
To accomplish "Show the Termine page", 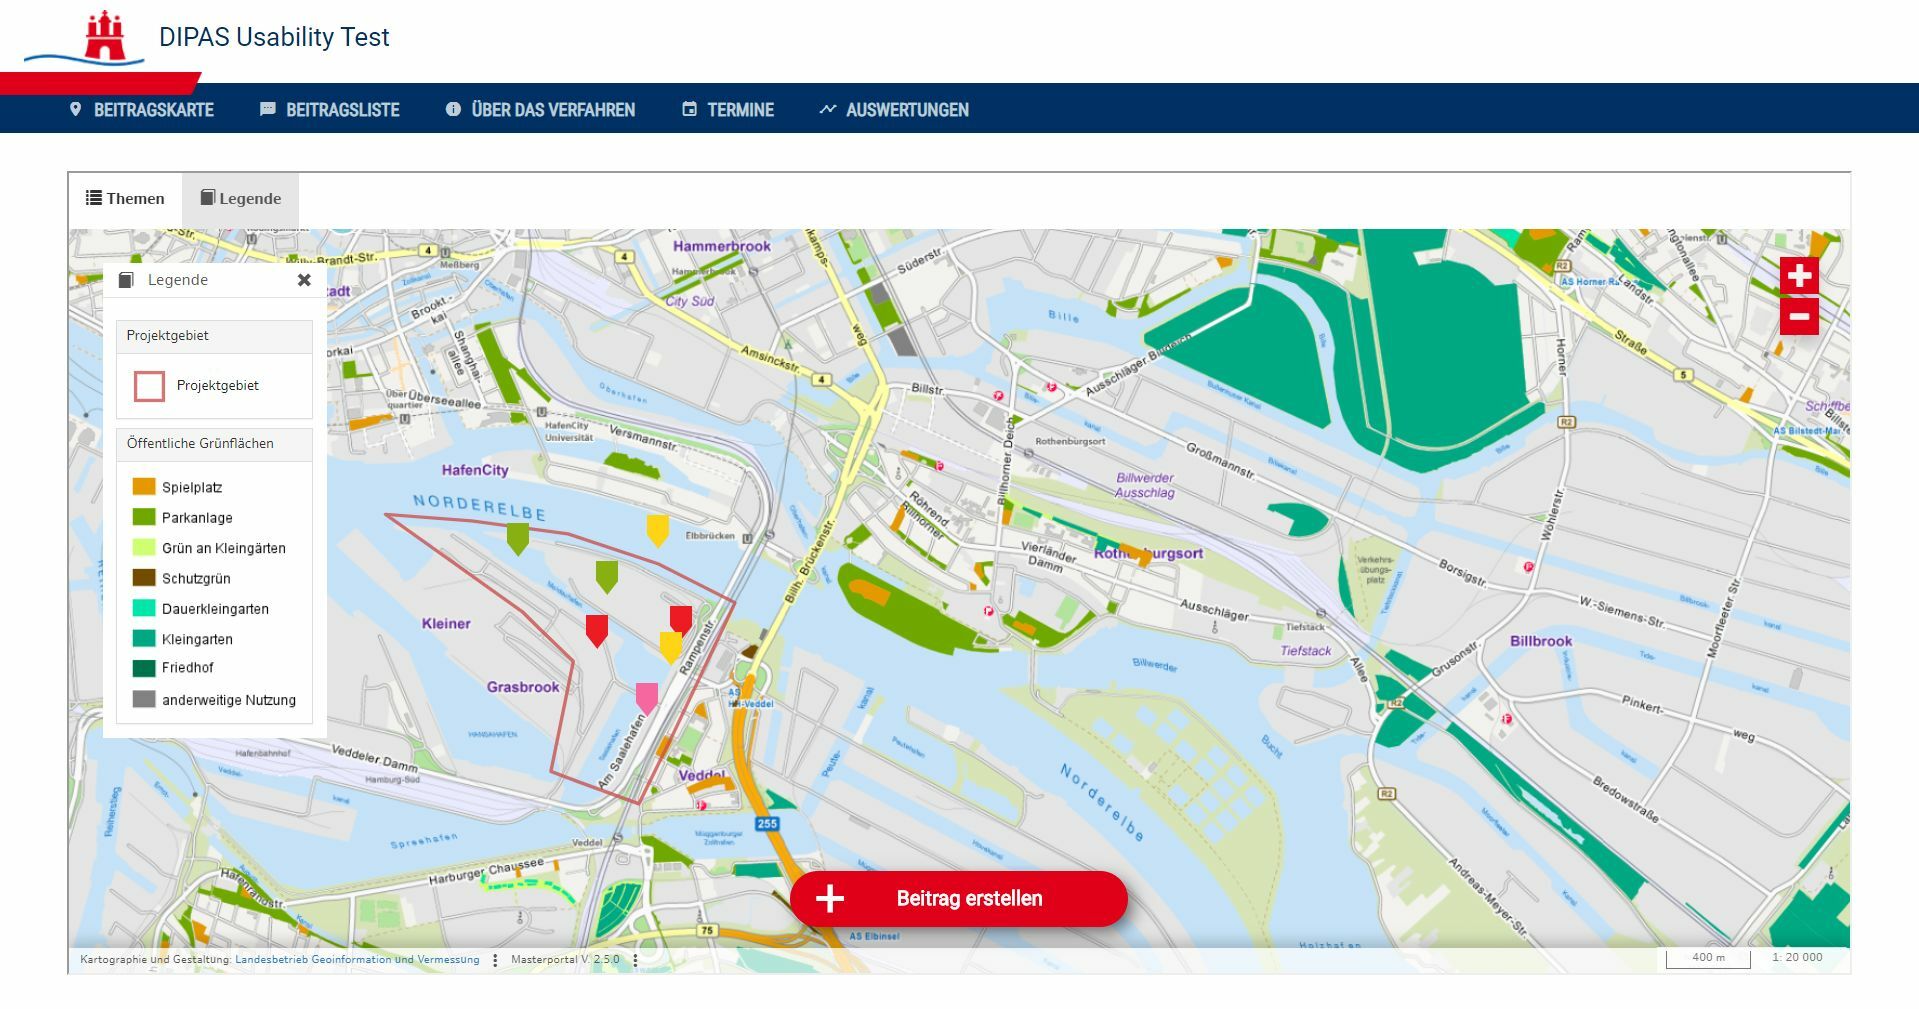I will [x=728, y=110].
